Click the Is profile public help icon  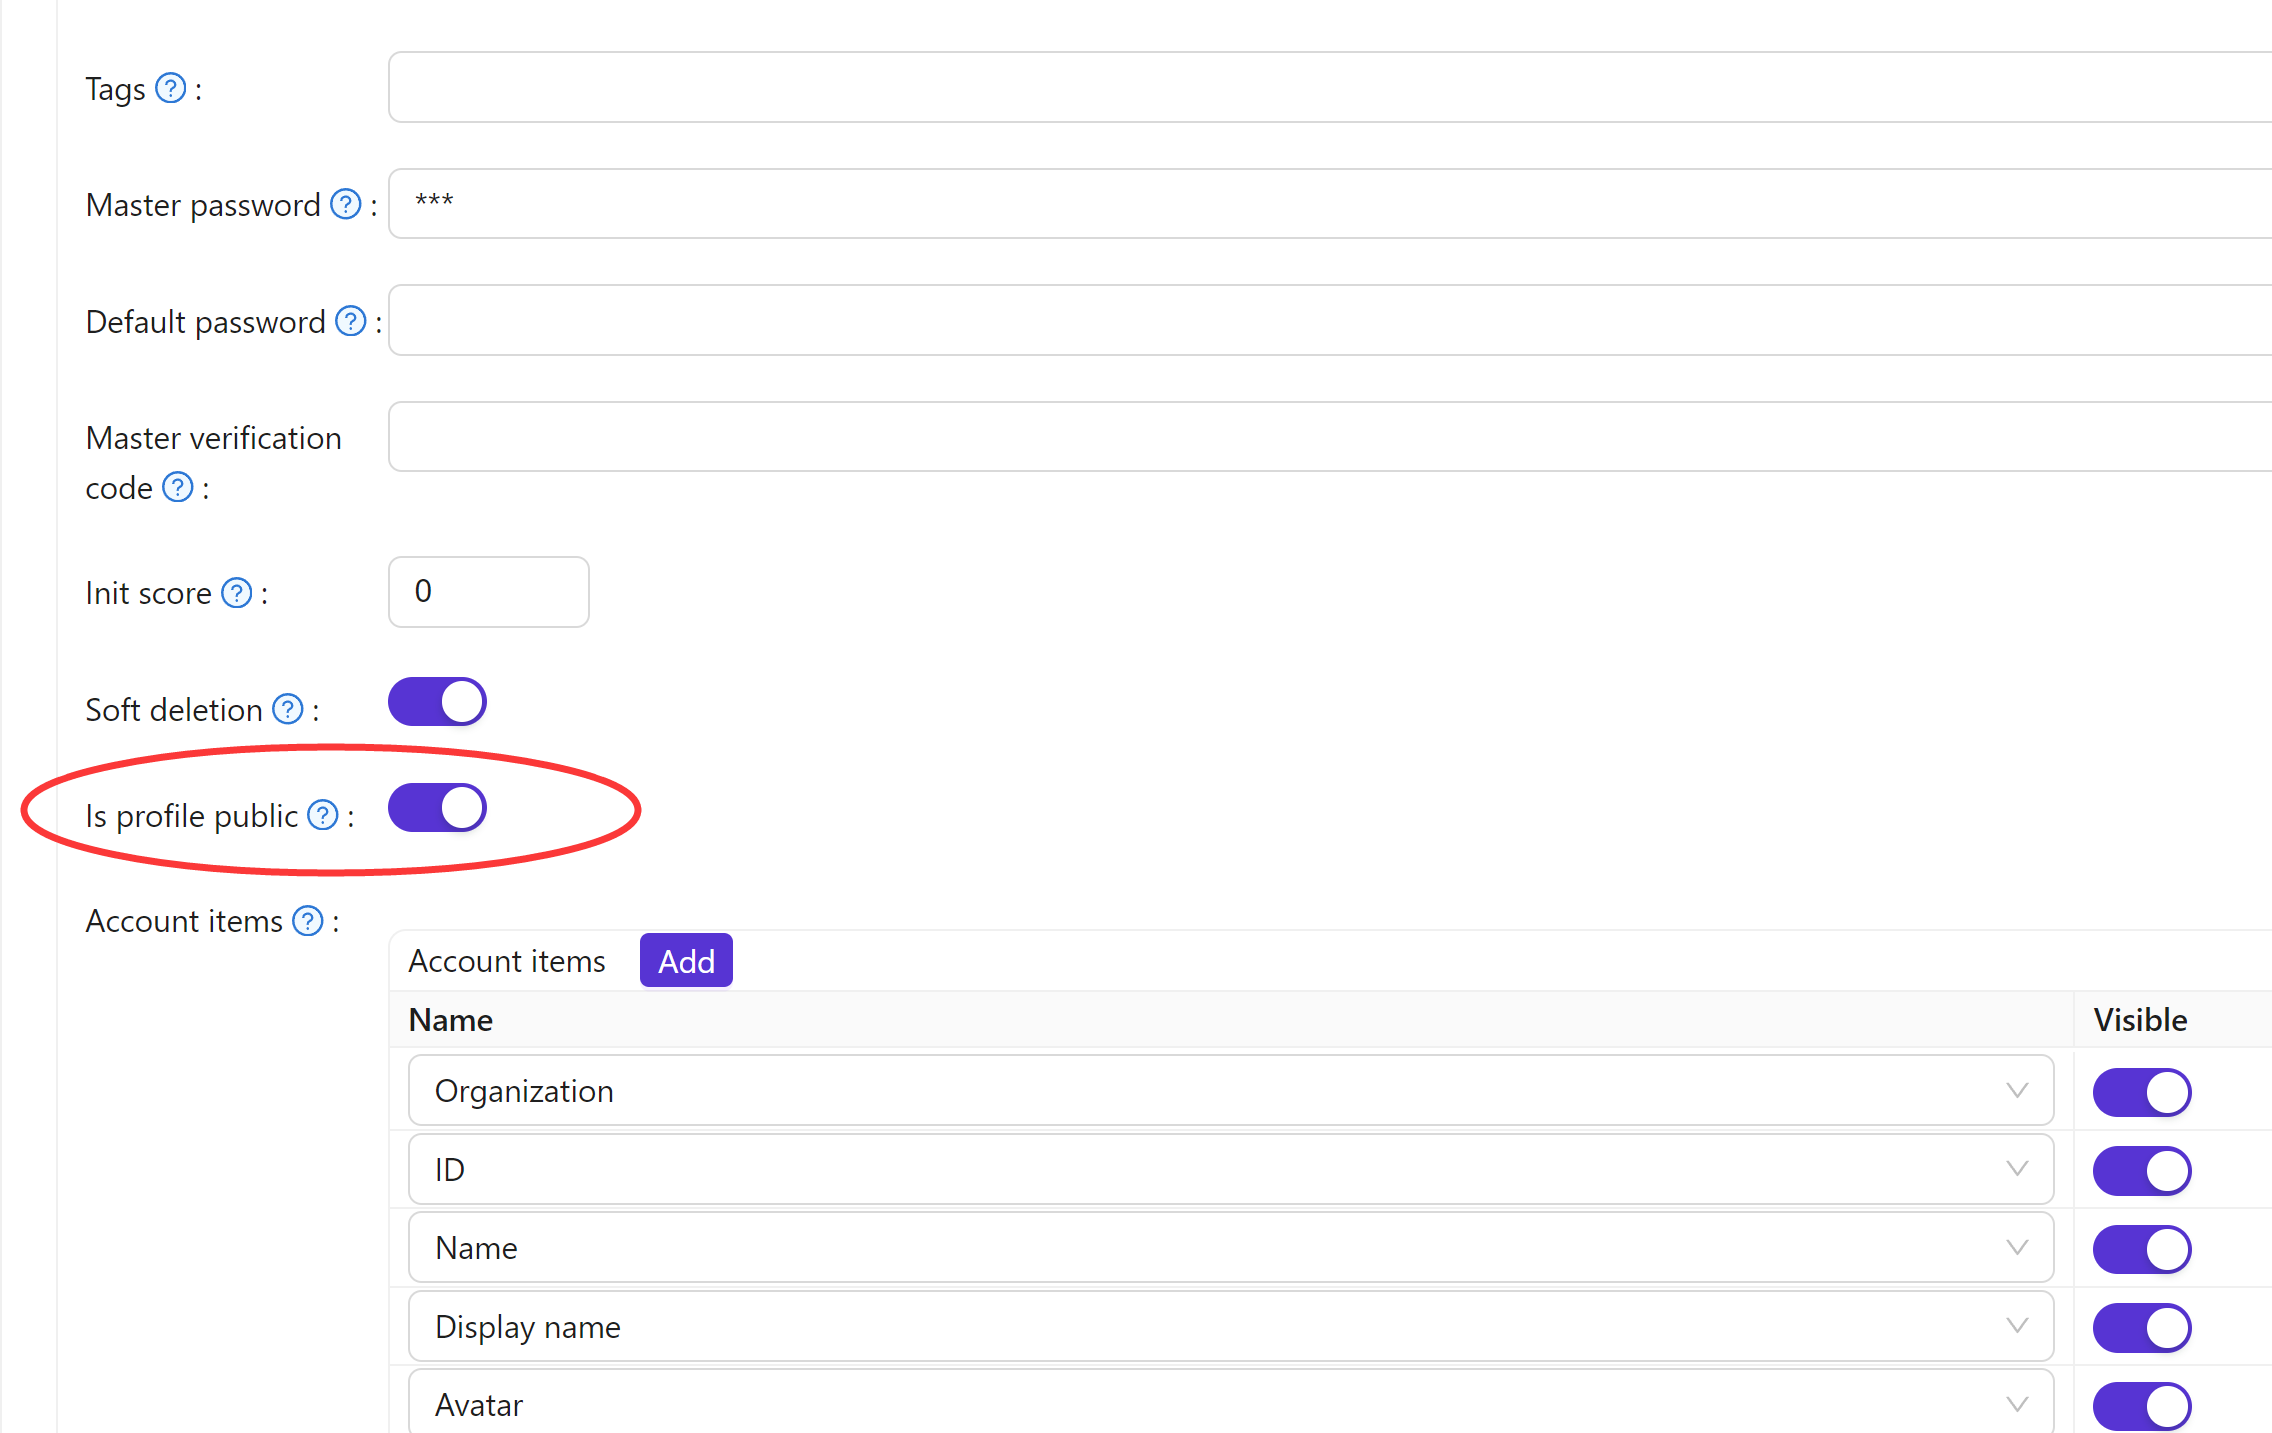323,815
